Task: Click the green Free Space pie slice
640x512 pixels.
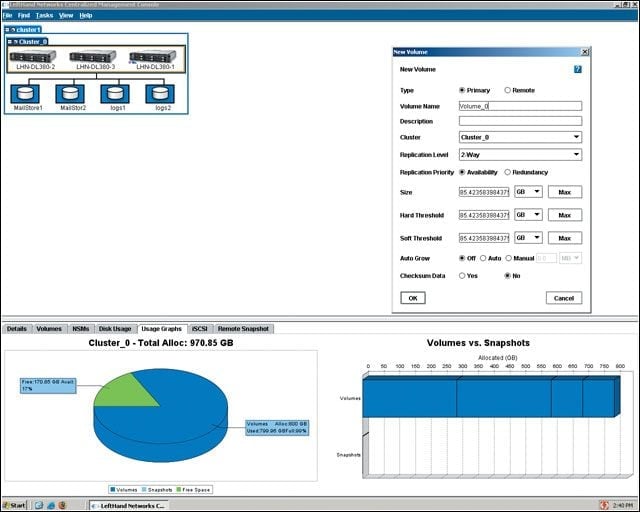Action: [124, 393]
